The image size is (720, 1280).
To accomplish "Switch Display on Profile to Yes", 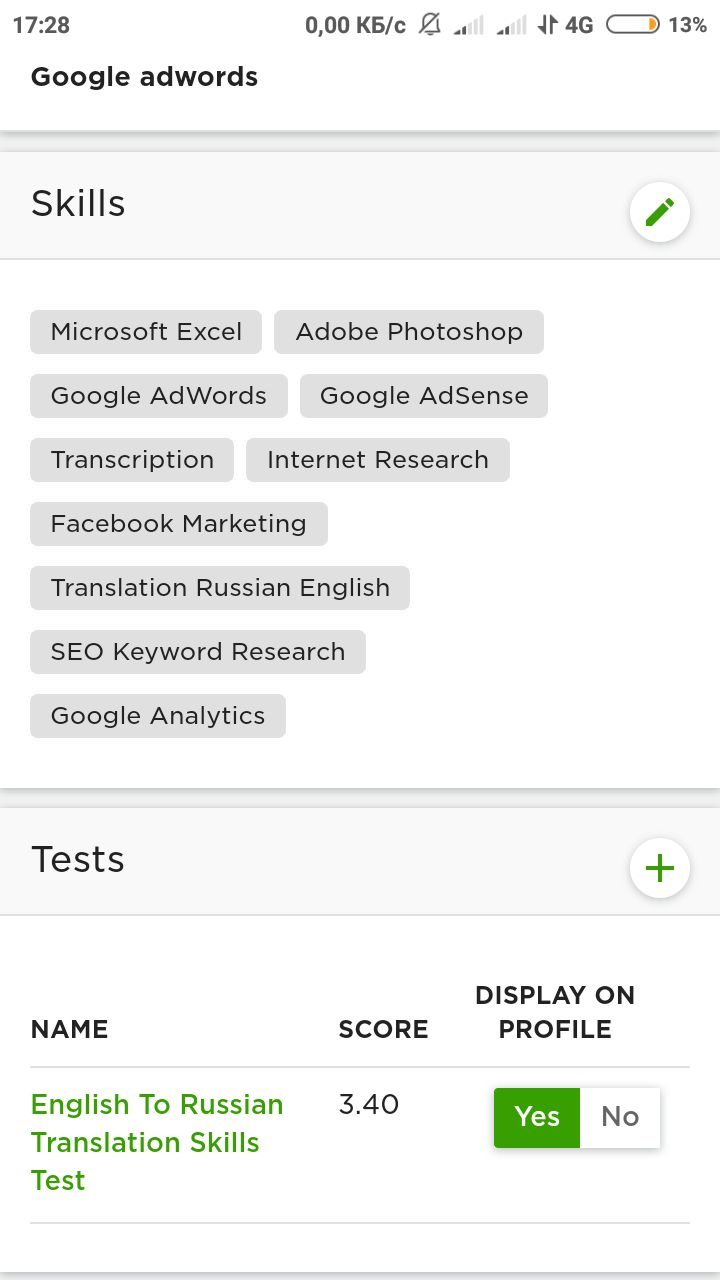I will 537,1117.
